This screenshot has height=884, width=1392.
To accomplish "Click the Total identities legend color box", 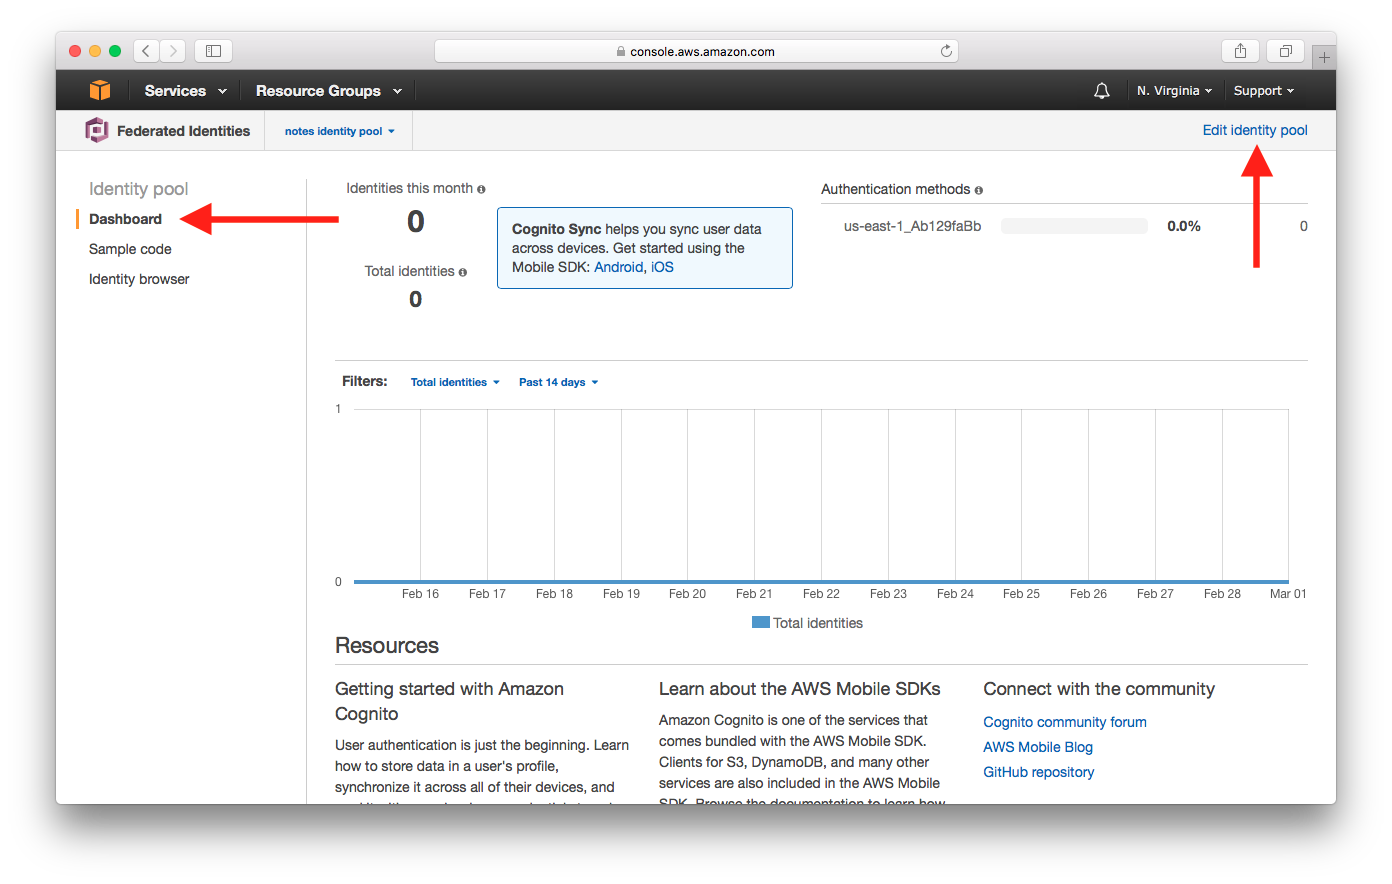I will pos(761,622).
